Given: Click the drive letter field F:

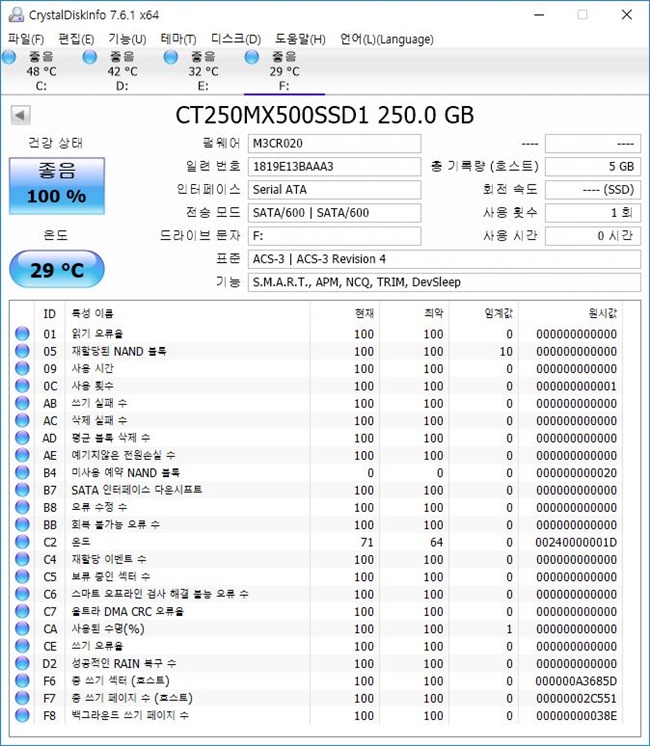Looking at the screenshot, I should pyautogui.click(x=335, y=236).
